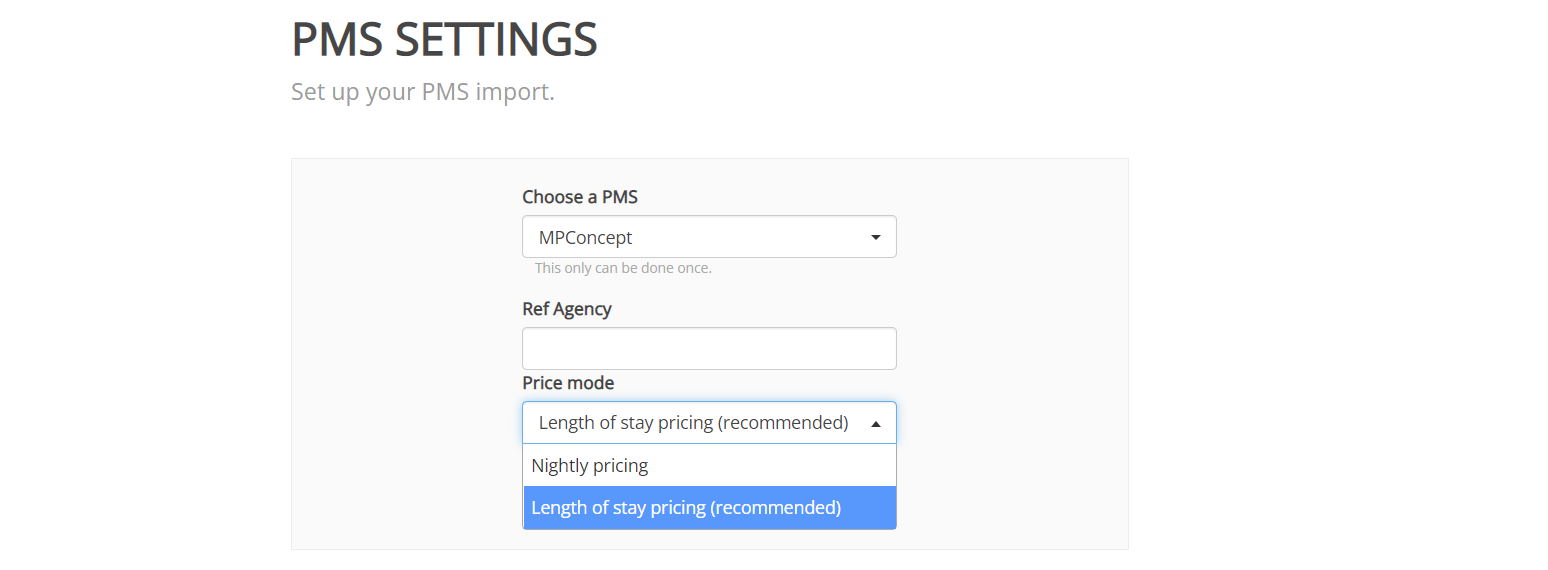Click the caret arrow beside MPConcept
1548x570 pixels.
tap(876, 238)
